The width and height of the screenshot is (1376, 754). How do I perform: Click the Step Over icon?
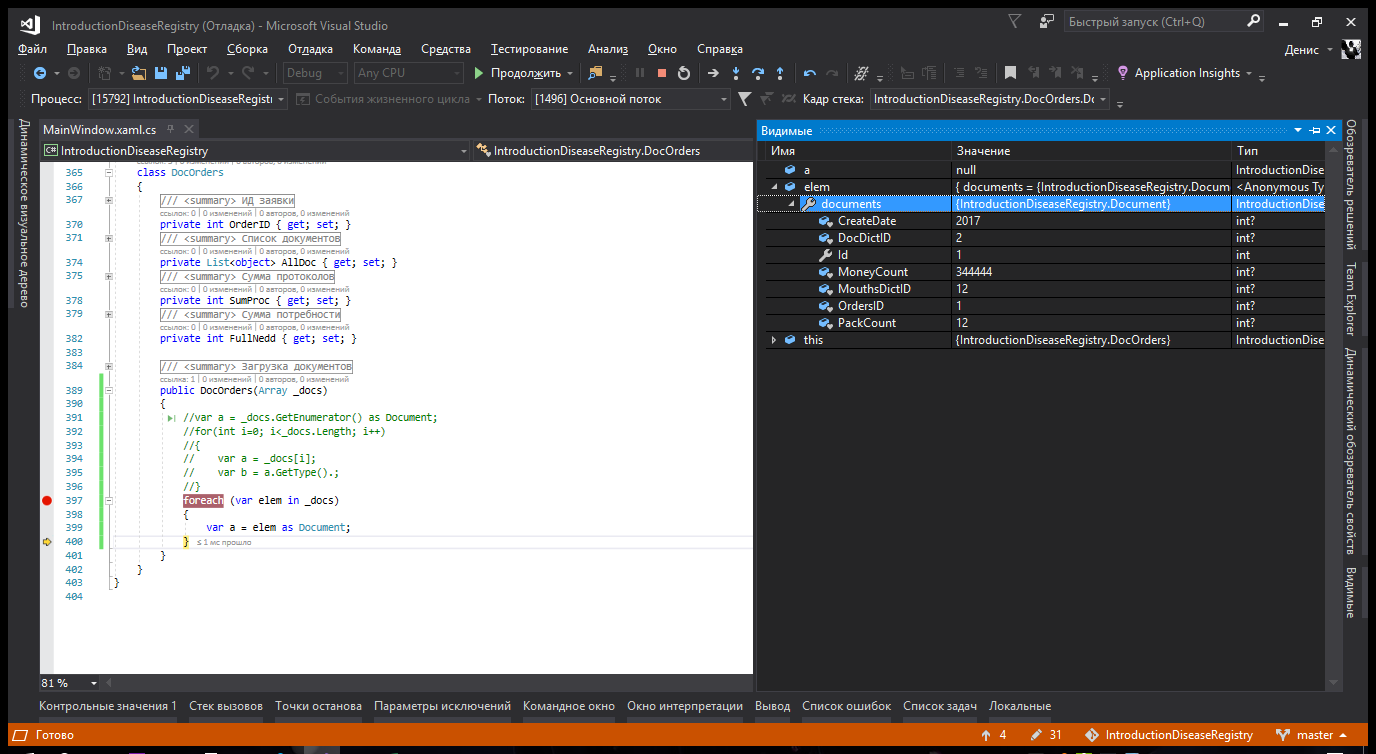[758, 73]
